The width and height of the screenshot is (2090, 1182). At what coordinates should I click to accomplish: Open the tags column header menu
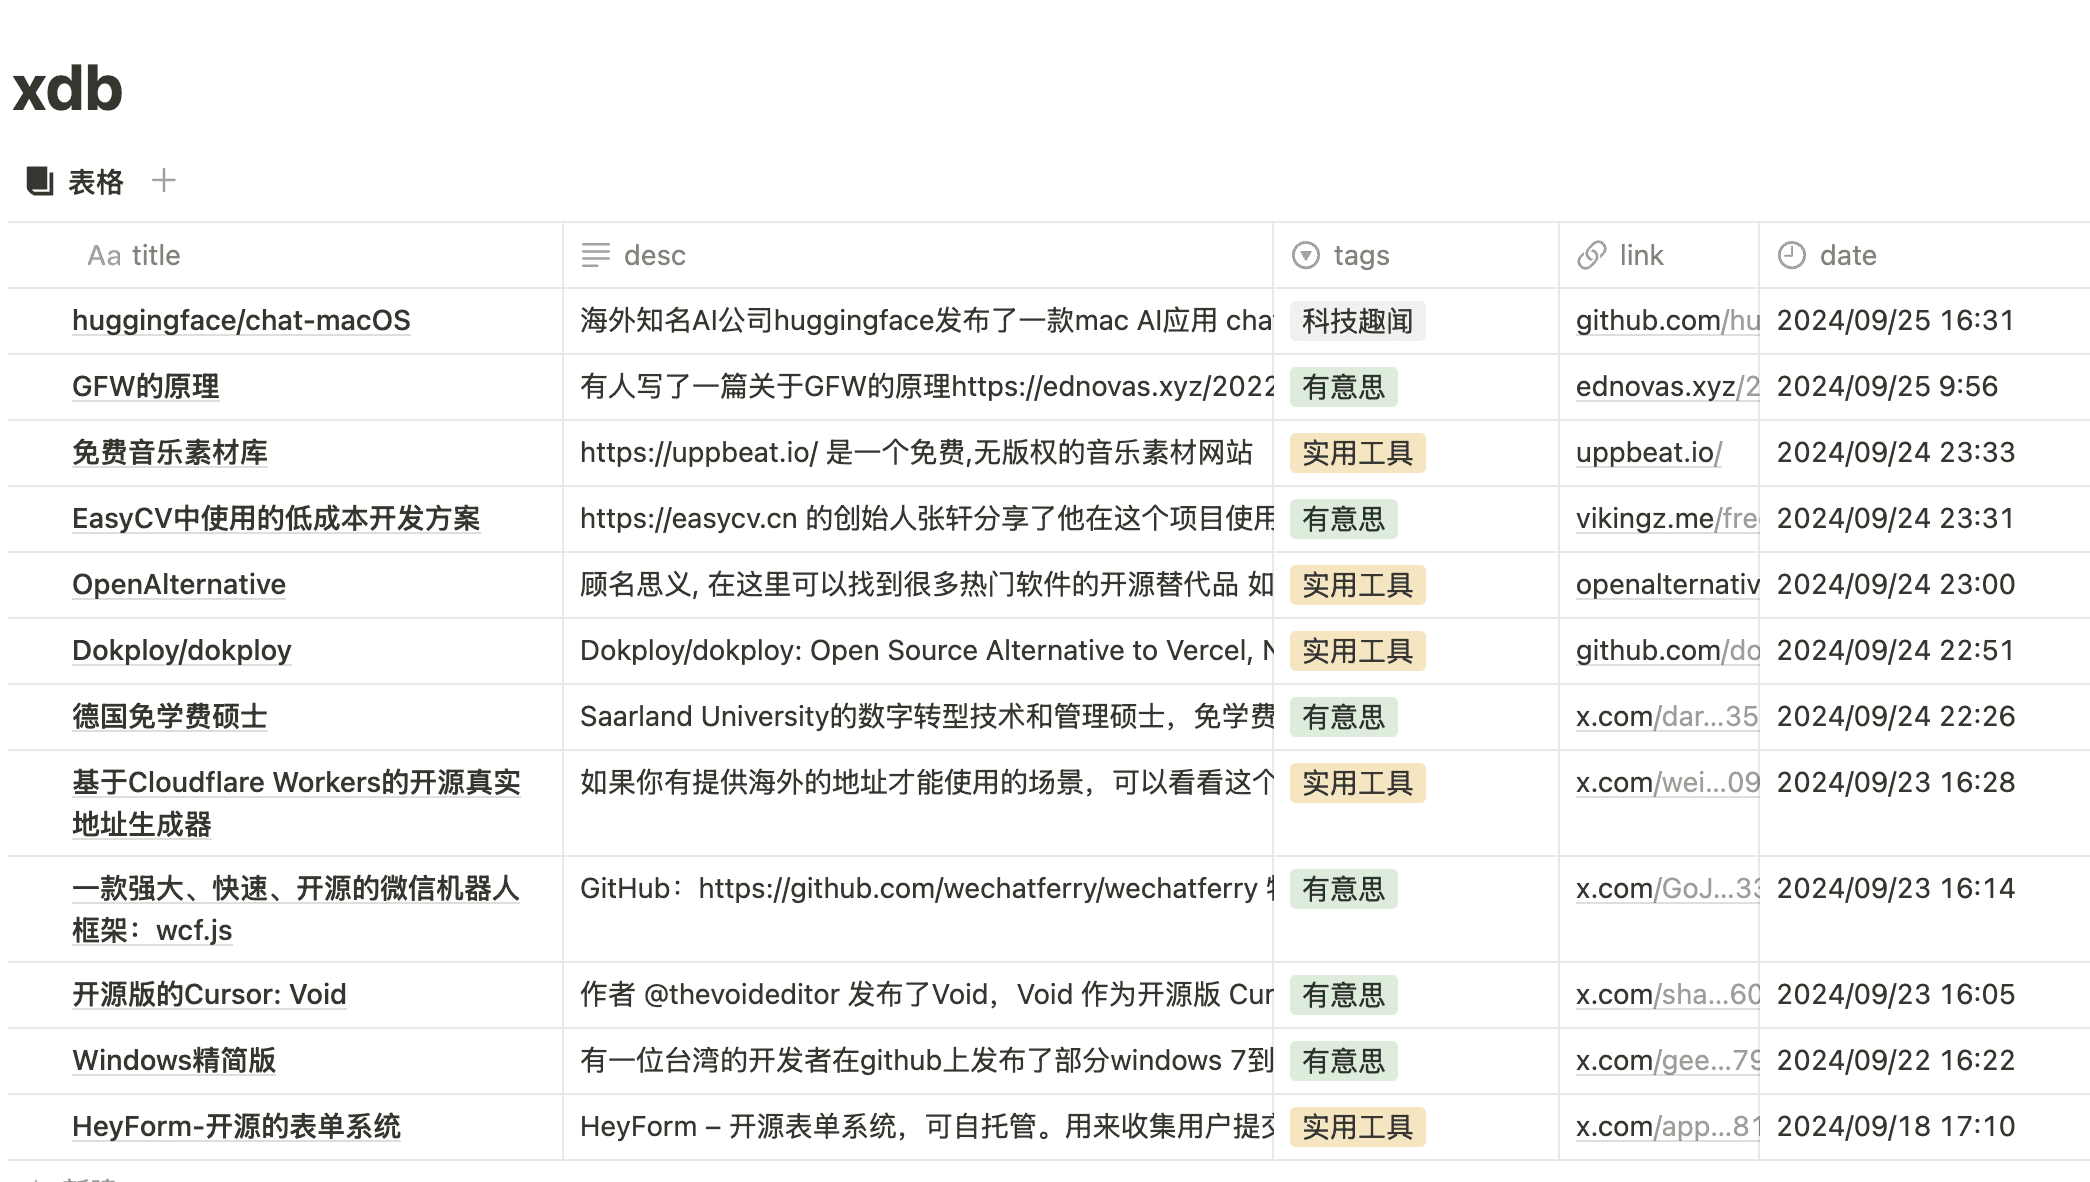coord(1361,256)
